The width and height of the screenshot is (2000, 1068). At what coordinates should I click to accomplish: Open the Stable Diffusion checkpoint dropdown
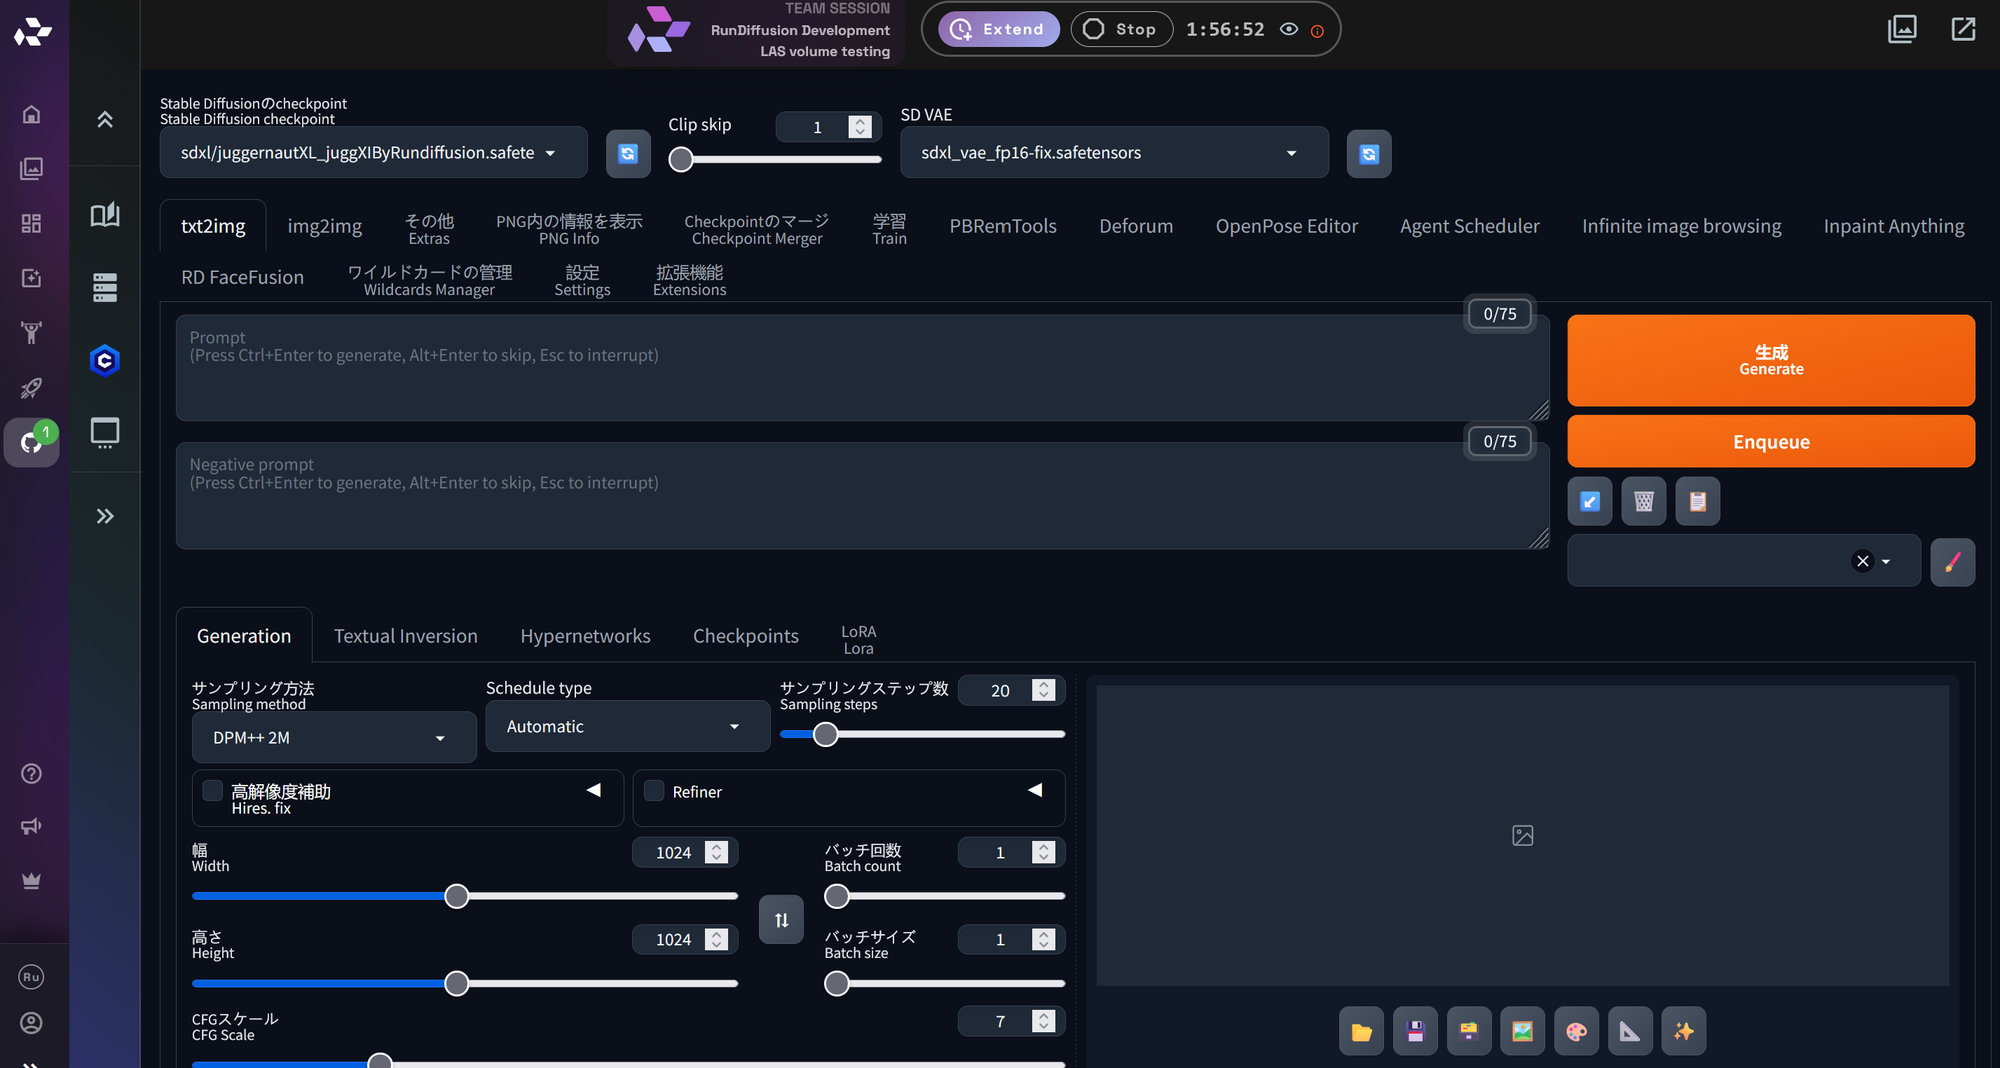click(x=374, y=152)
